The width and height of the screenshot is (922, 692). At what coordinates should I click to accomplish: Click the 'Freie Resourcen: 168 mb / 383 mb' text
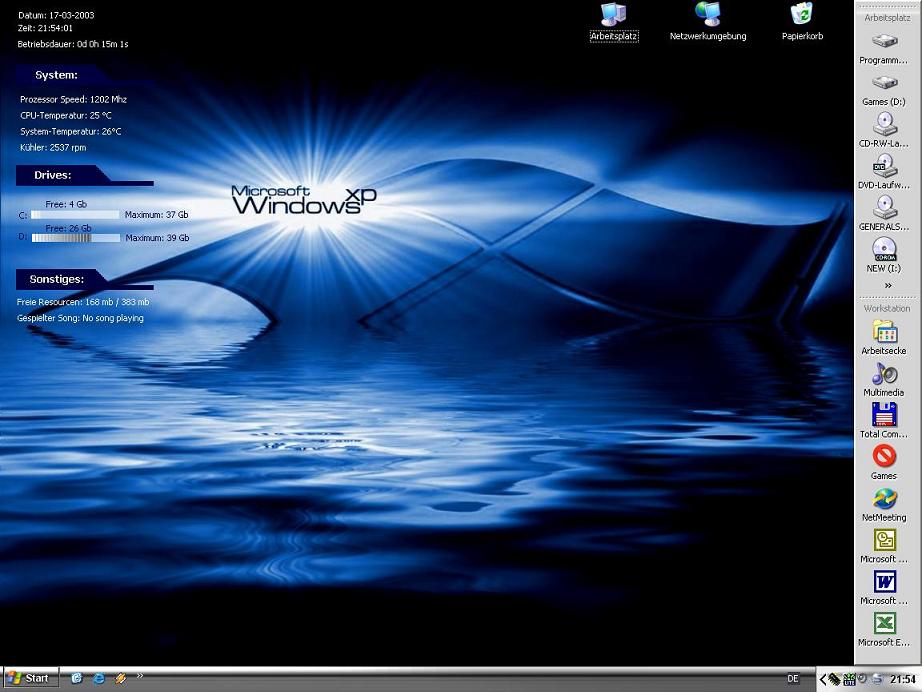click(83, 302)
